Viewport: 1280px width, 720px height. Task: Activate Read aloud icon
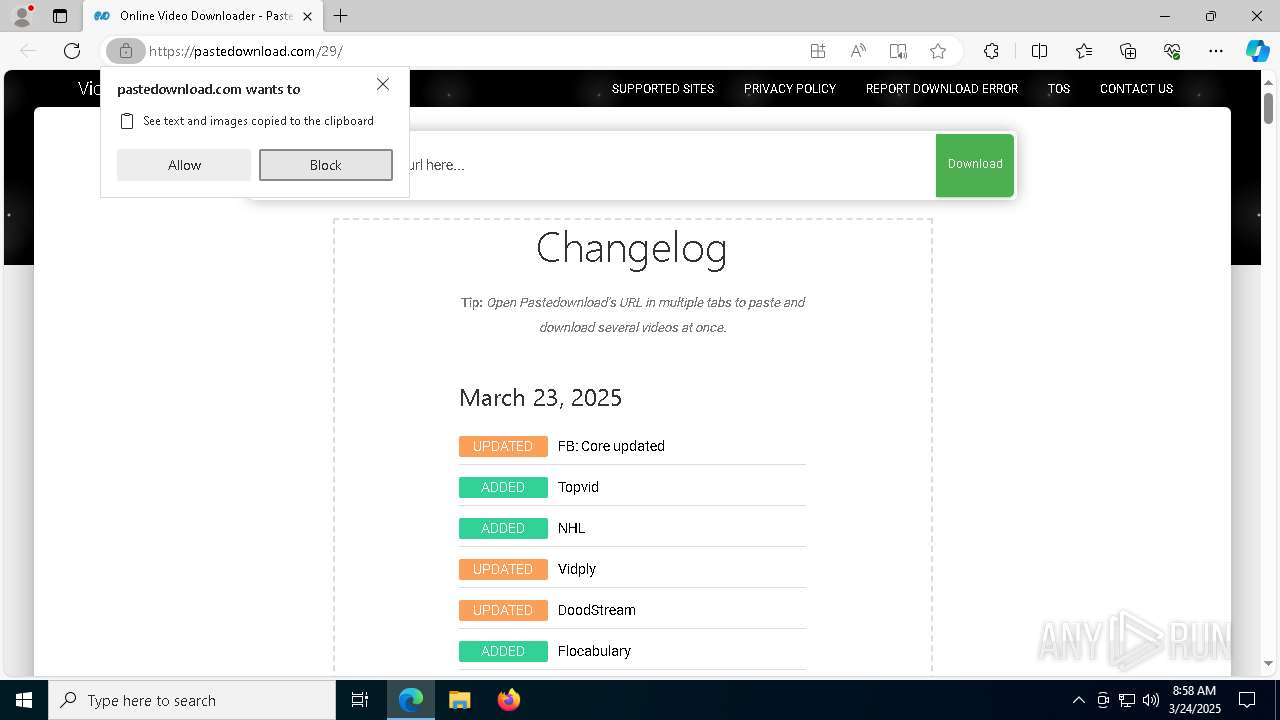tap(858, 51)
